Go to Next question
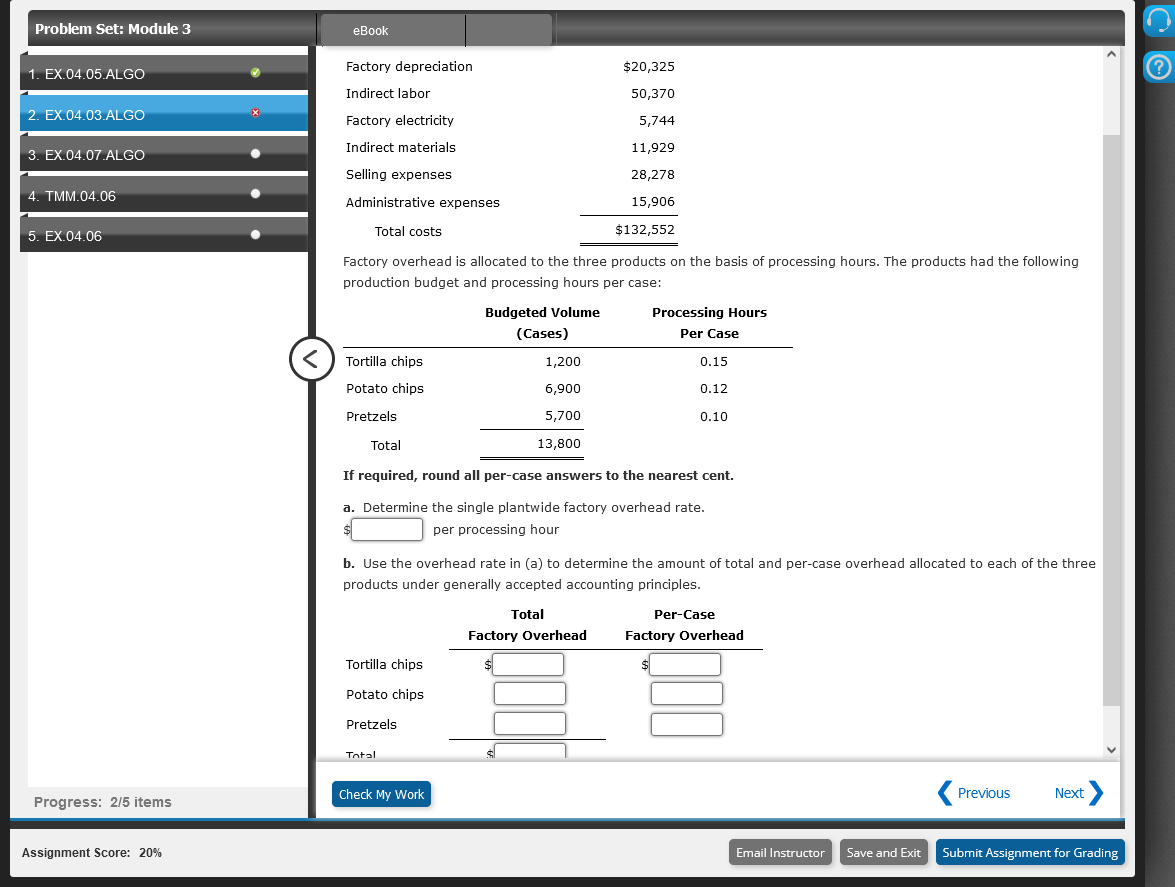The image size is (1175, 887). tap(1078, 793)
